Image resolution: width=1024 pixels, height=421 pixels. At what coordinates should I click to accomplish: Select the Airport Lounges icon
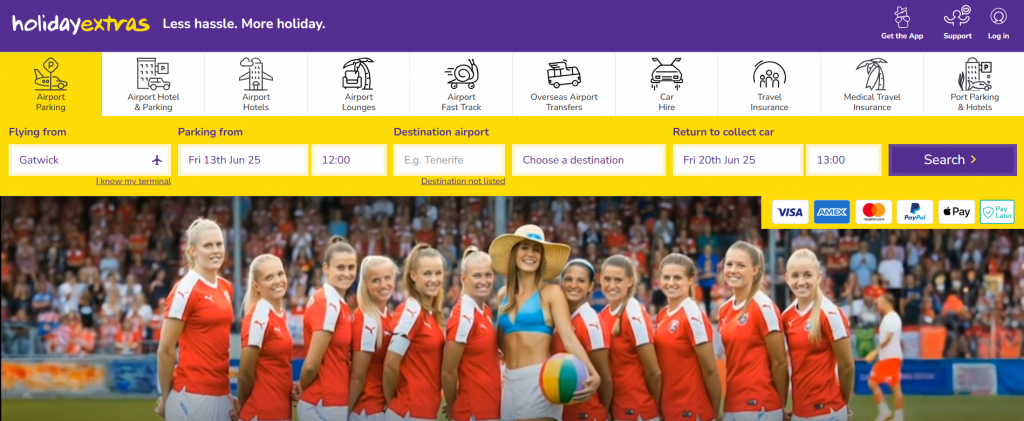(358, 74)
